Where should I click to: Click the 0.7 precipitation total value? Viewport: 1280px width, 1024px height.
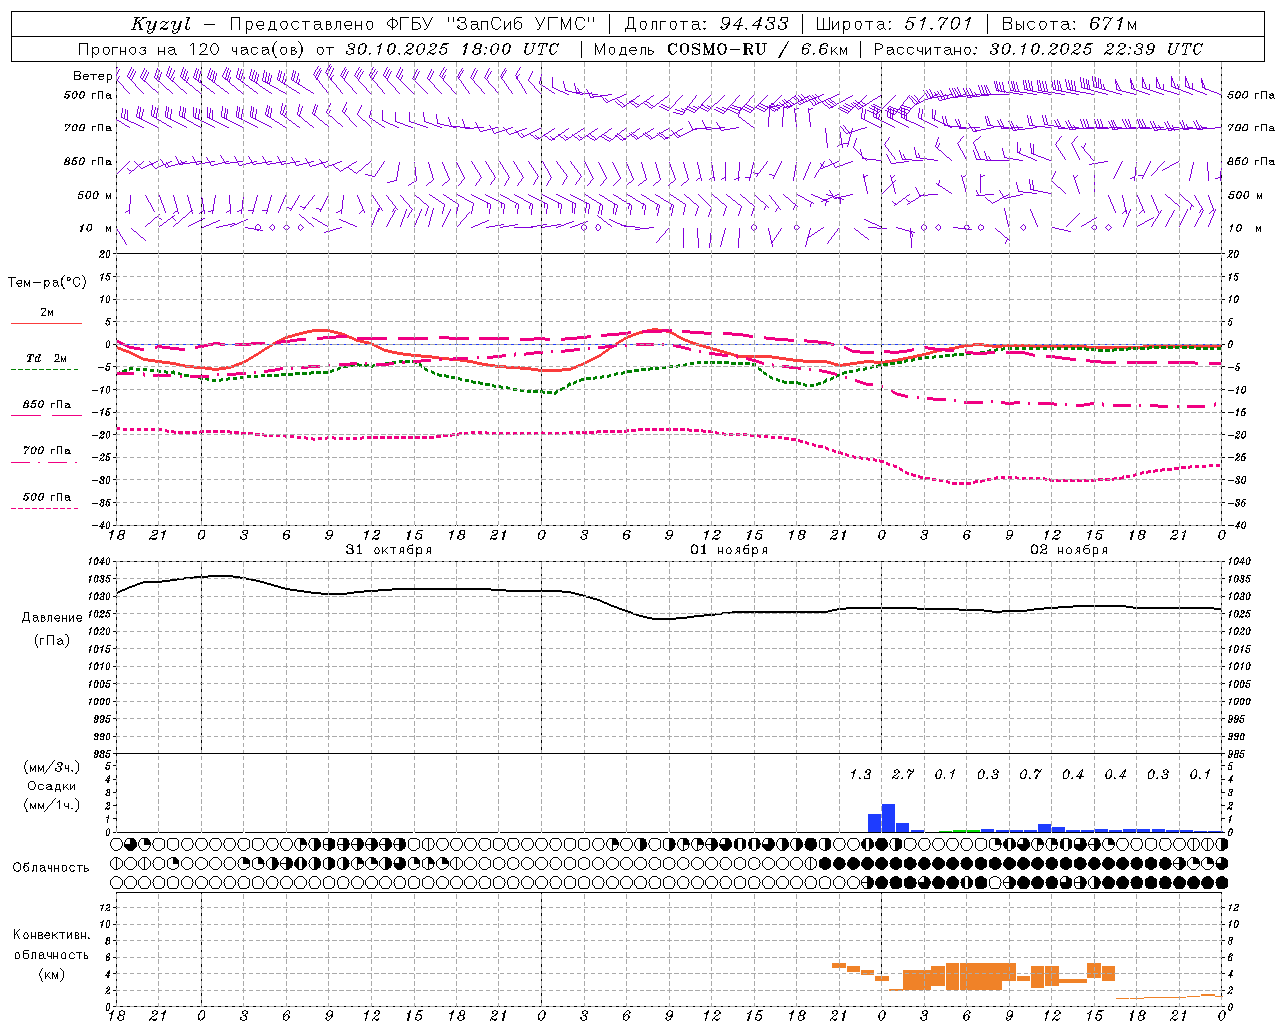1030,775
